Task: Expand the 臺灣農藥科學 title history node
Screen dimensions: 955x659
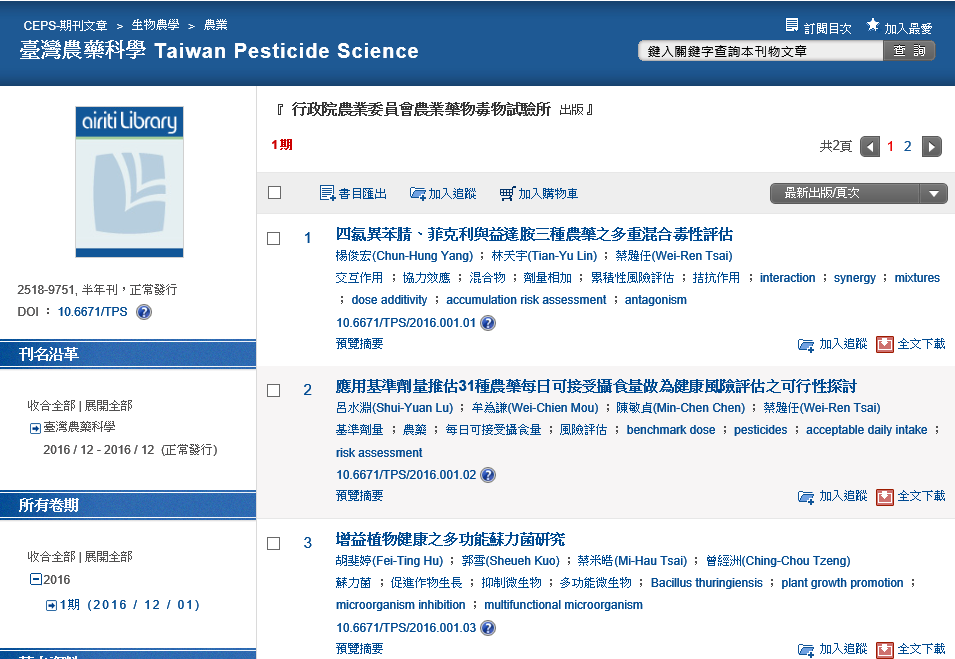Action: click(35, 429)
